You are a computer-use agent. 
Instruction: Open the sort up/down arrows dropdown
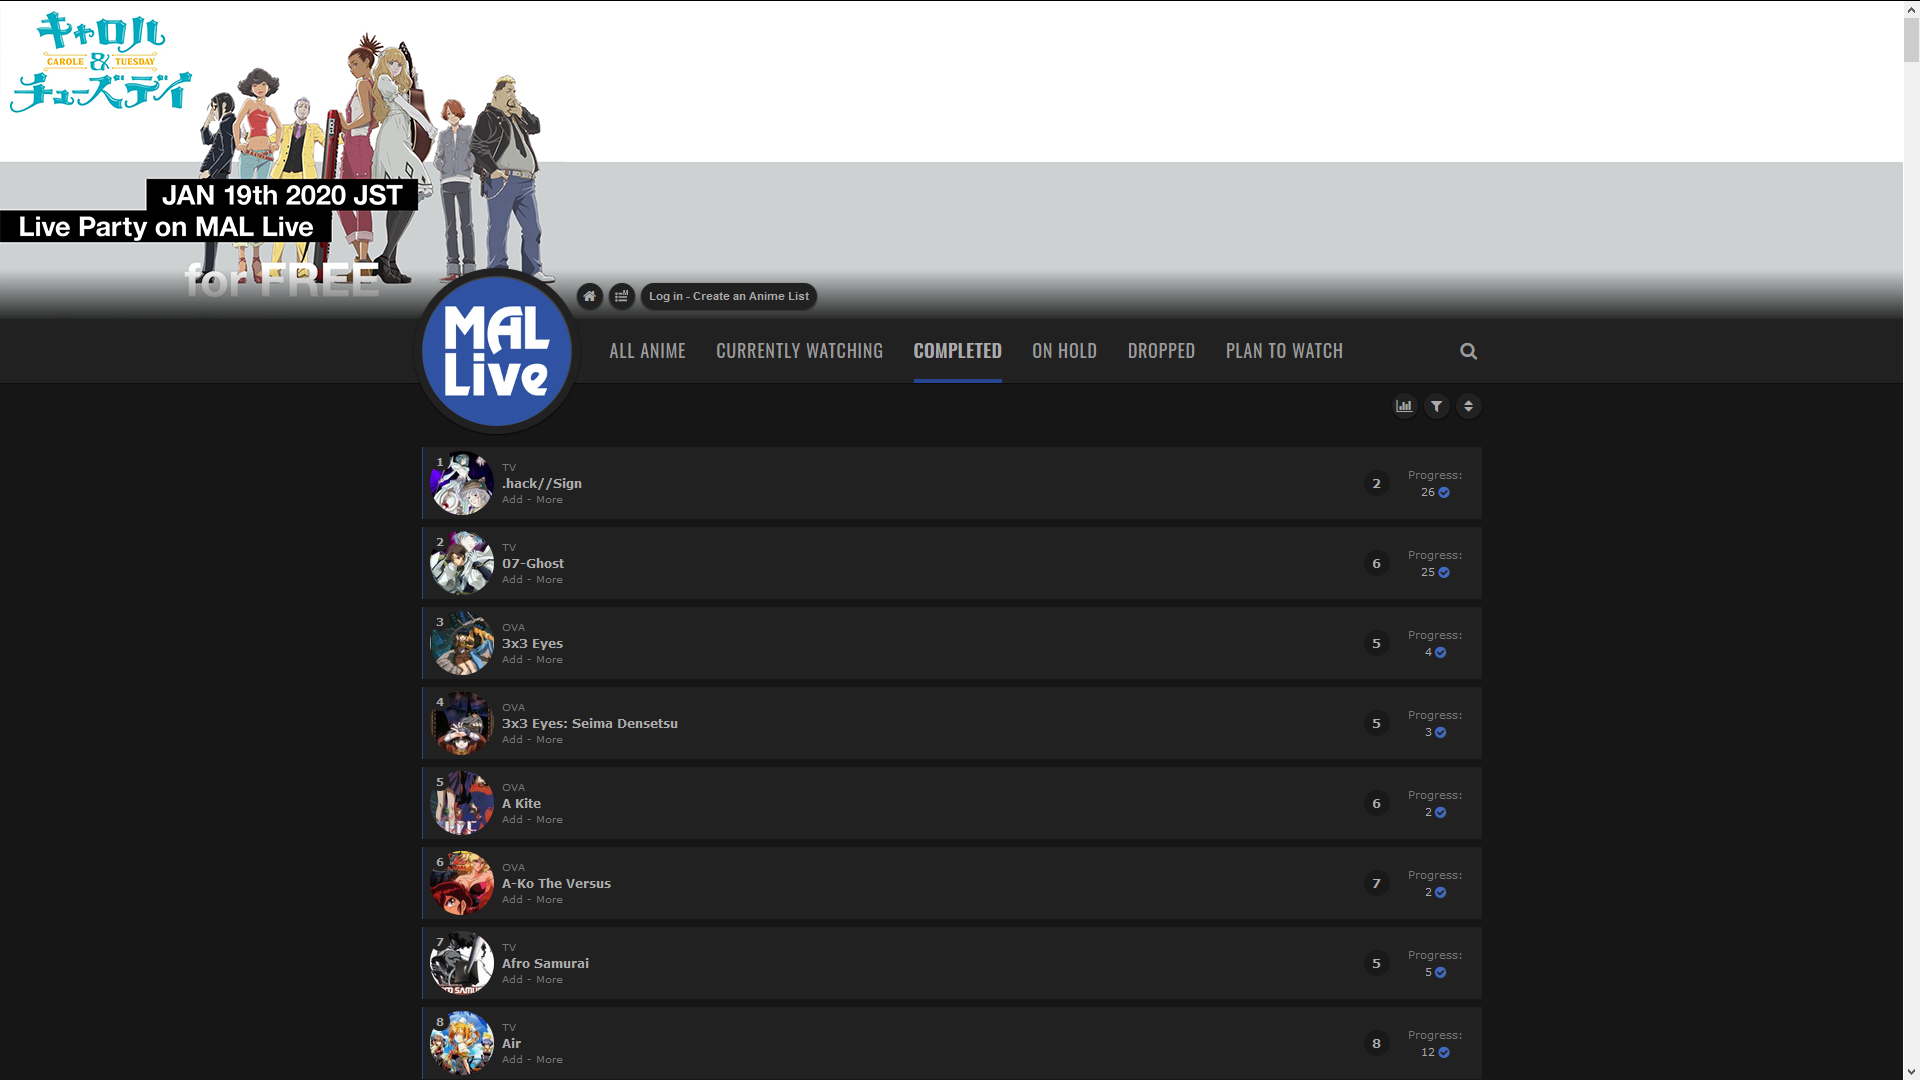click(1468, 406)
